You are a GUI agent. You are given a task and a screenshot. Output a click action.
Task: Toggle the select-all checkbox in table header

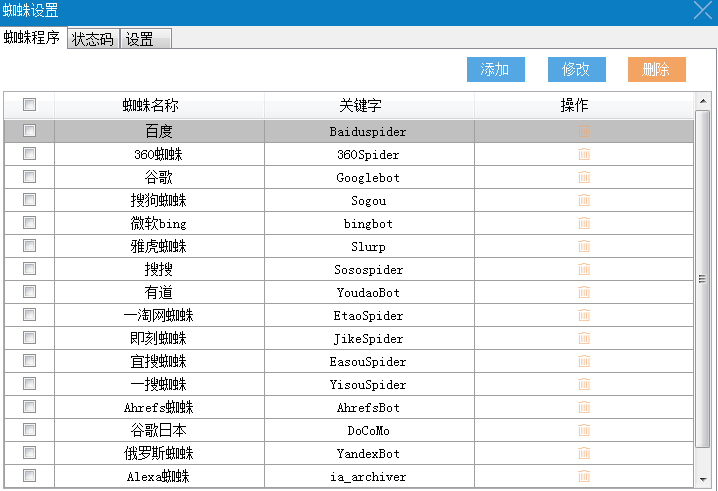click(29, 104)
